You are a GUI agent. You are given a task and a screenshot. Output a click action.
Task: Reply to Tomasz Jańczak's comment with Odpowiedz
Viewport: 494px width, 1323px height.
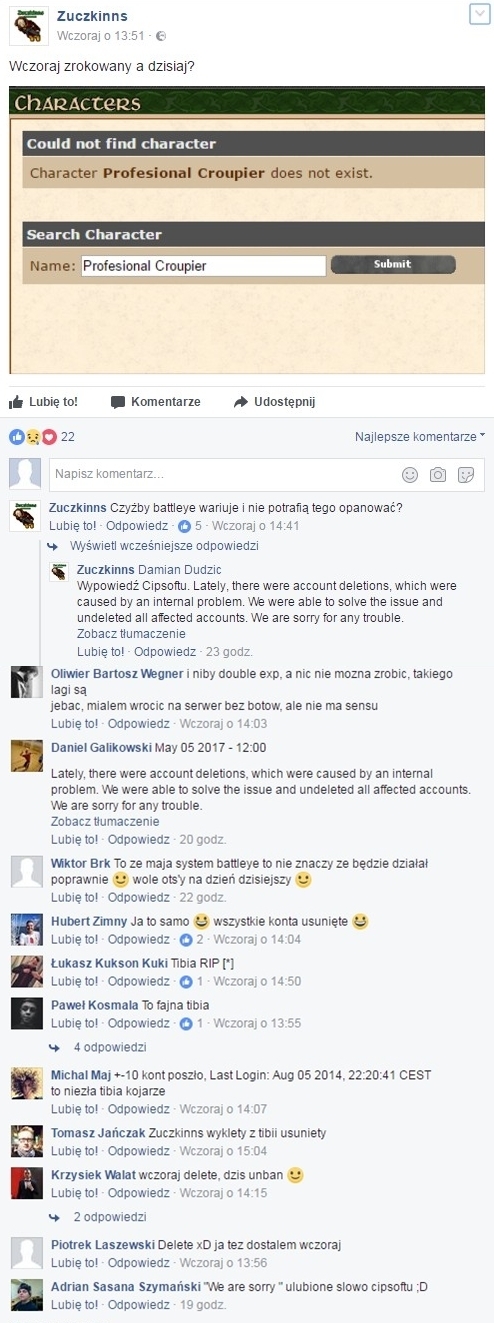click(138, 1151)
